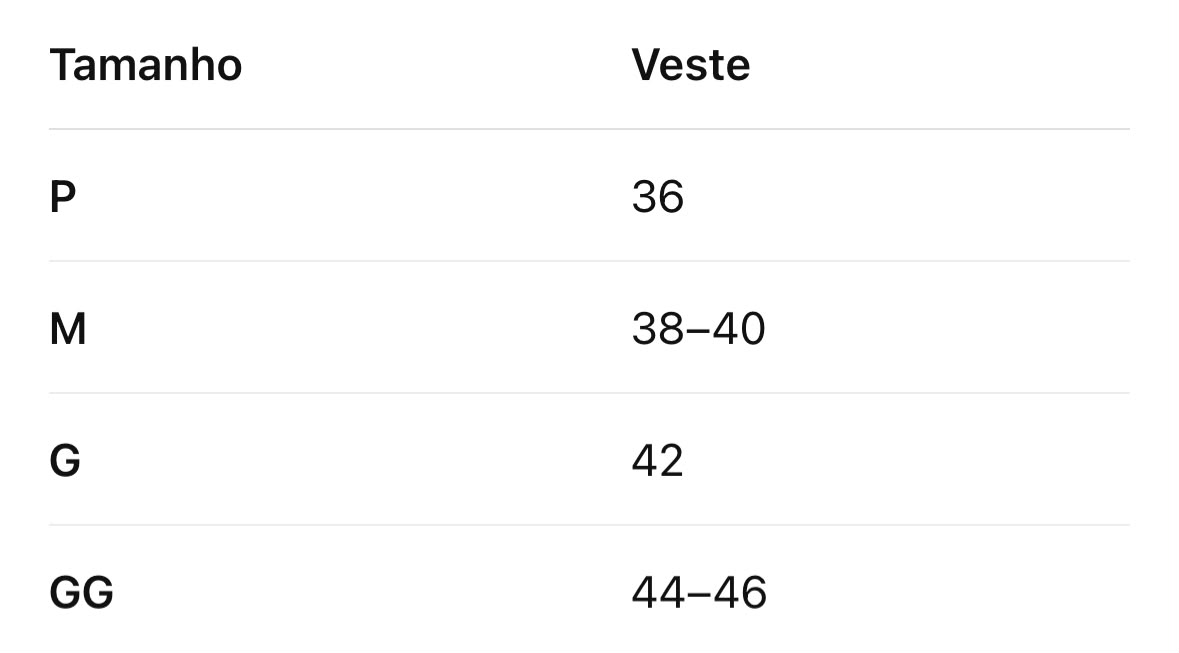Image resolution: width=1179 pixels, height=653 pixels.
Task: Select the P size cell
Action: click(x=62, y=197)
